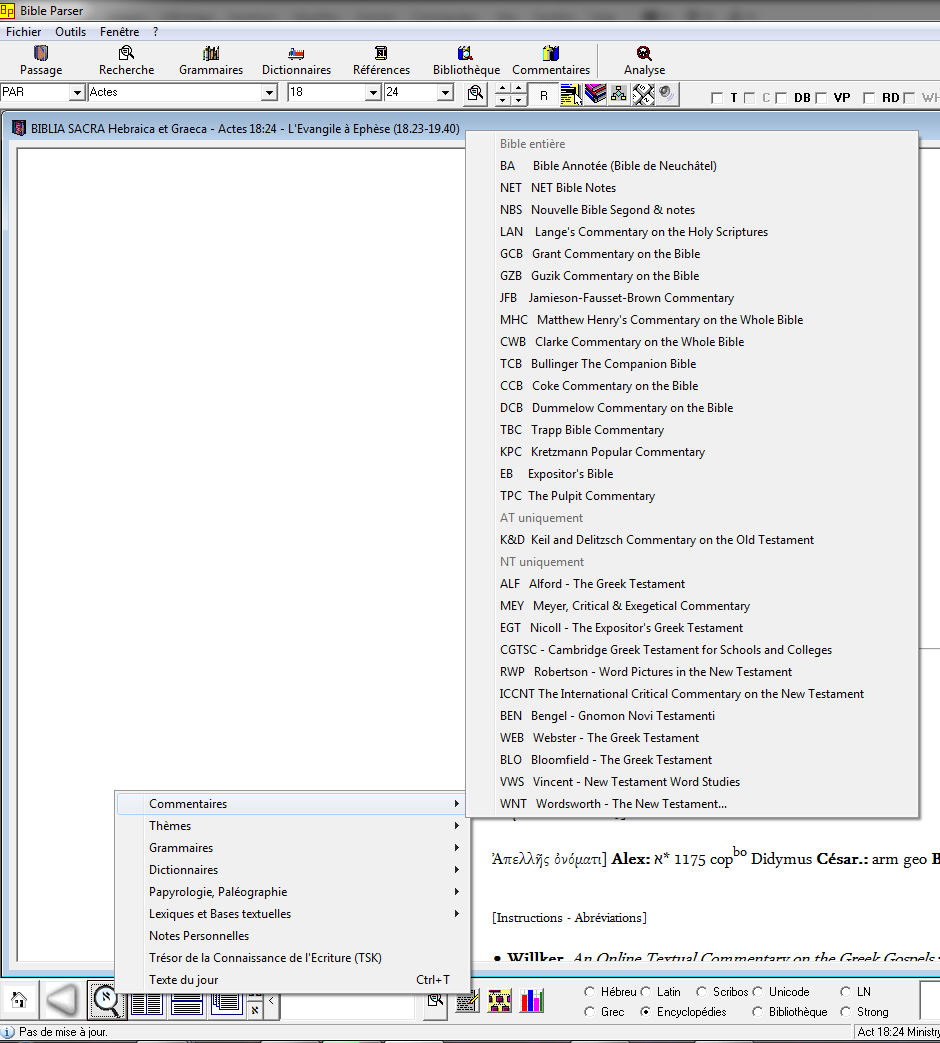Screen dimensions: 940x1043
Task: Choose Texte du jour from the context menu
Action: tap(291, 979)
